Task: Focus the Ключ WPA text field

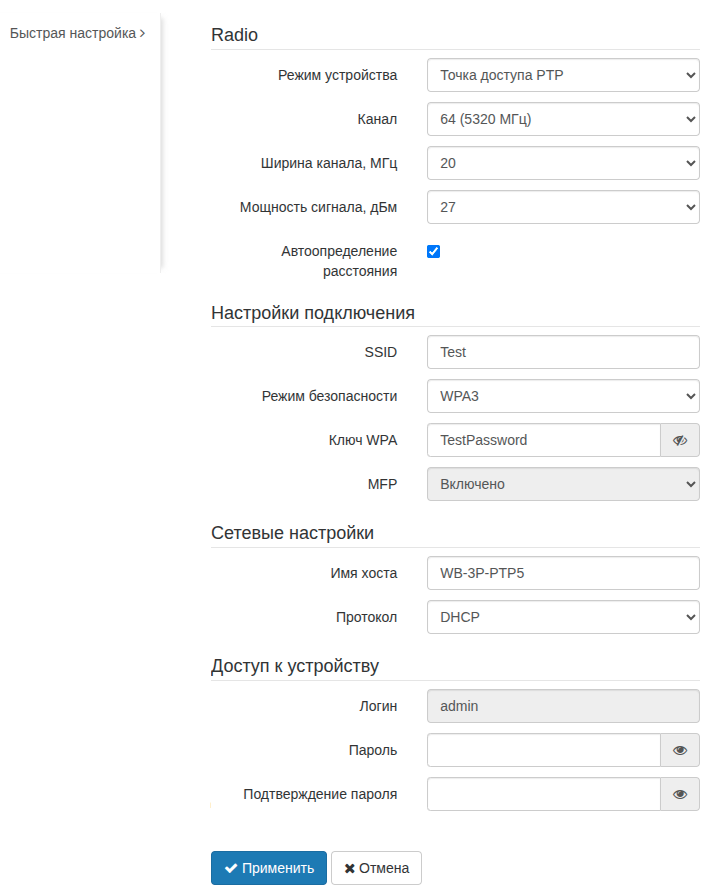Action: click(x=543, y=440)
